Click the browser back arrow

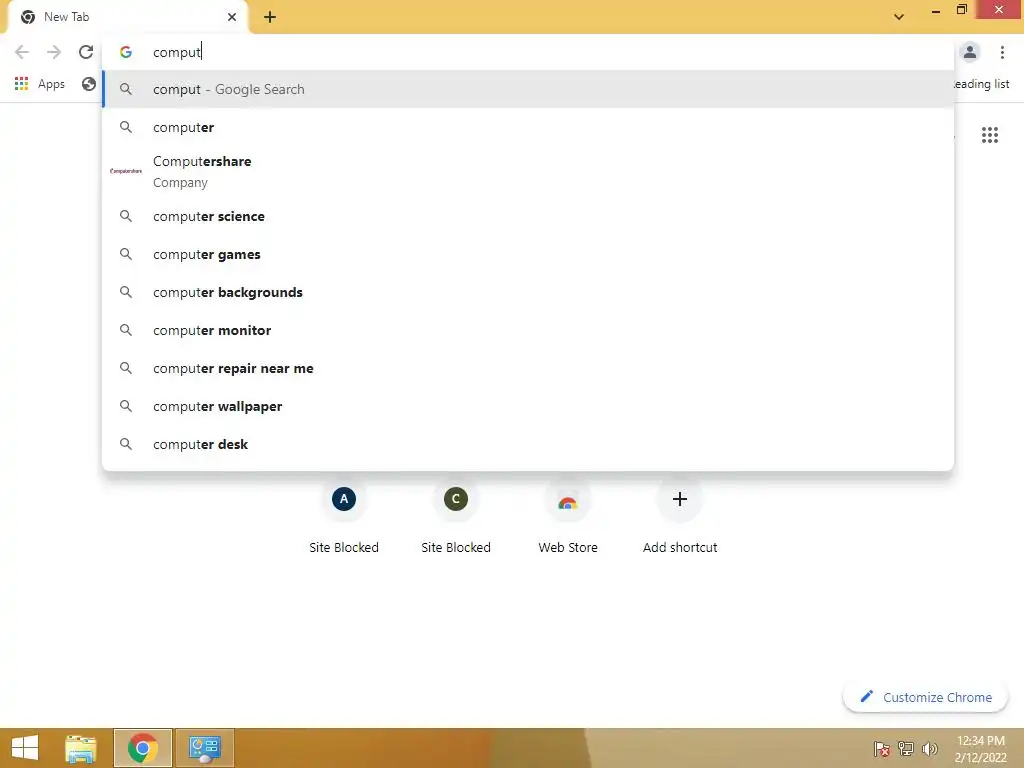pyautogui.click(x=22, y=52)
